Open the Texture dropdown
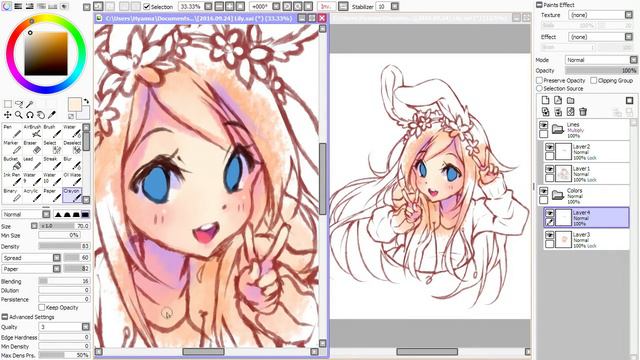640x360 pixels. click(629, 15)
